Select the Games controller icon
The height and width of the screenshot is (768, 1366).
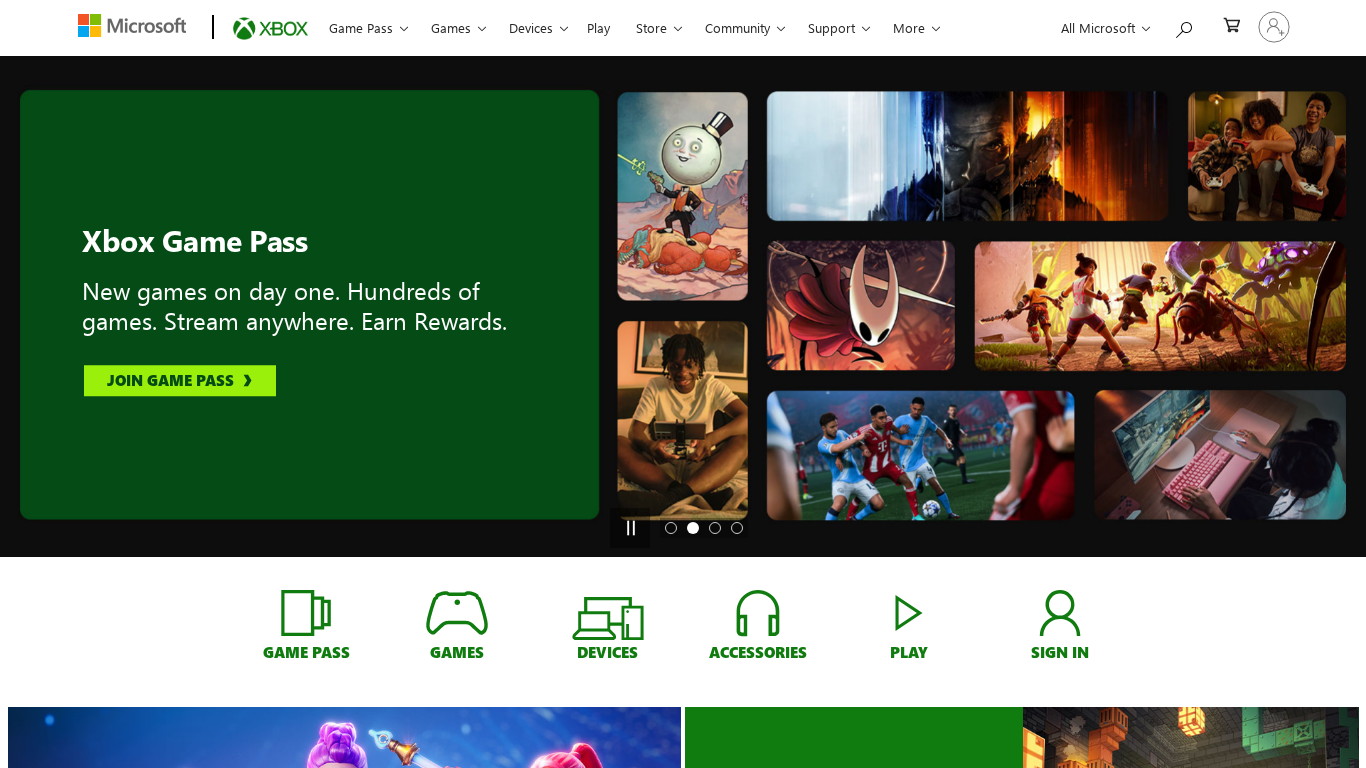(457, 613)
